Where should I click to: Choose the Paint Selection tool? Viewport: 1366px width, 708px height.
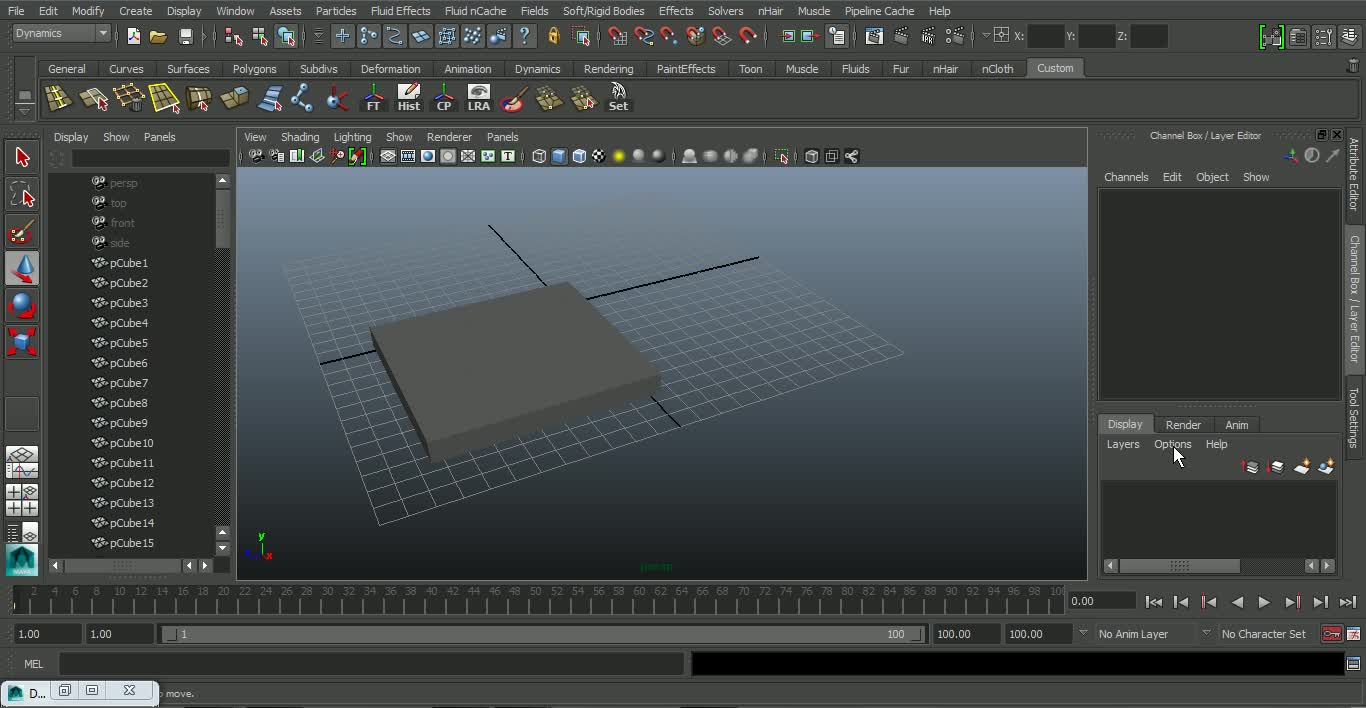(x=22, y=231)
